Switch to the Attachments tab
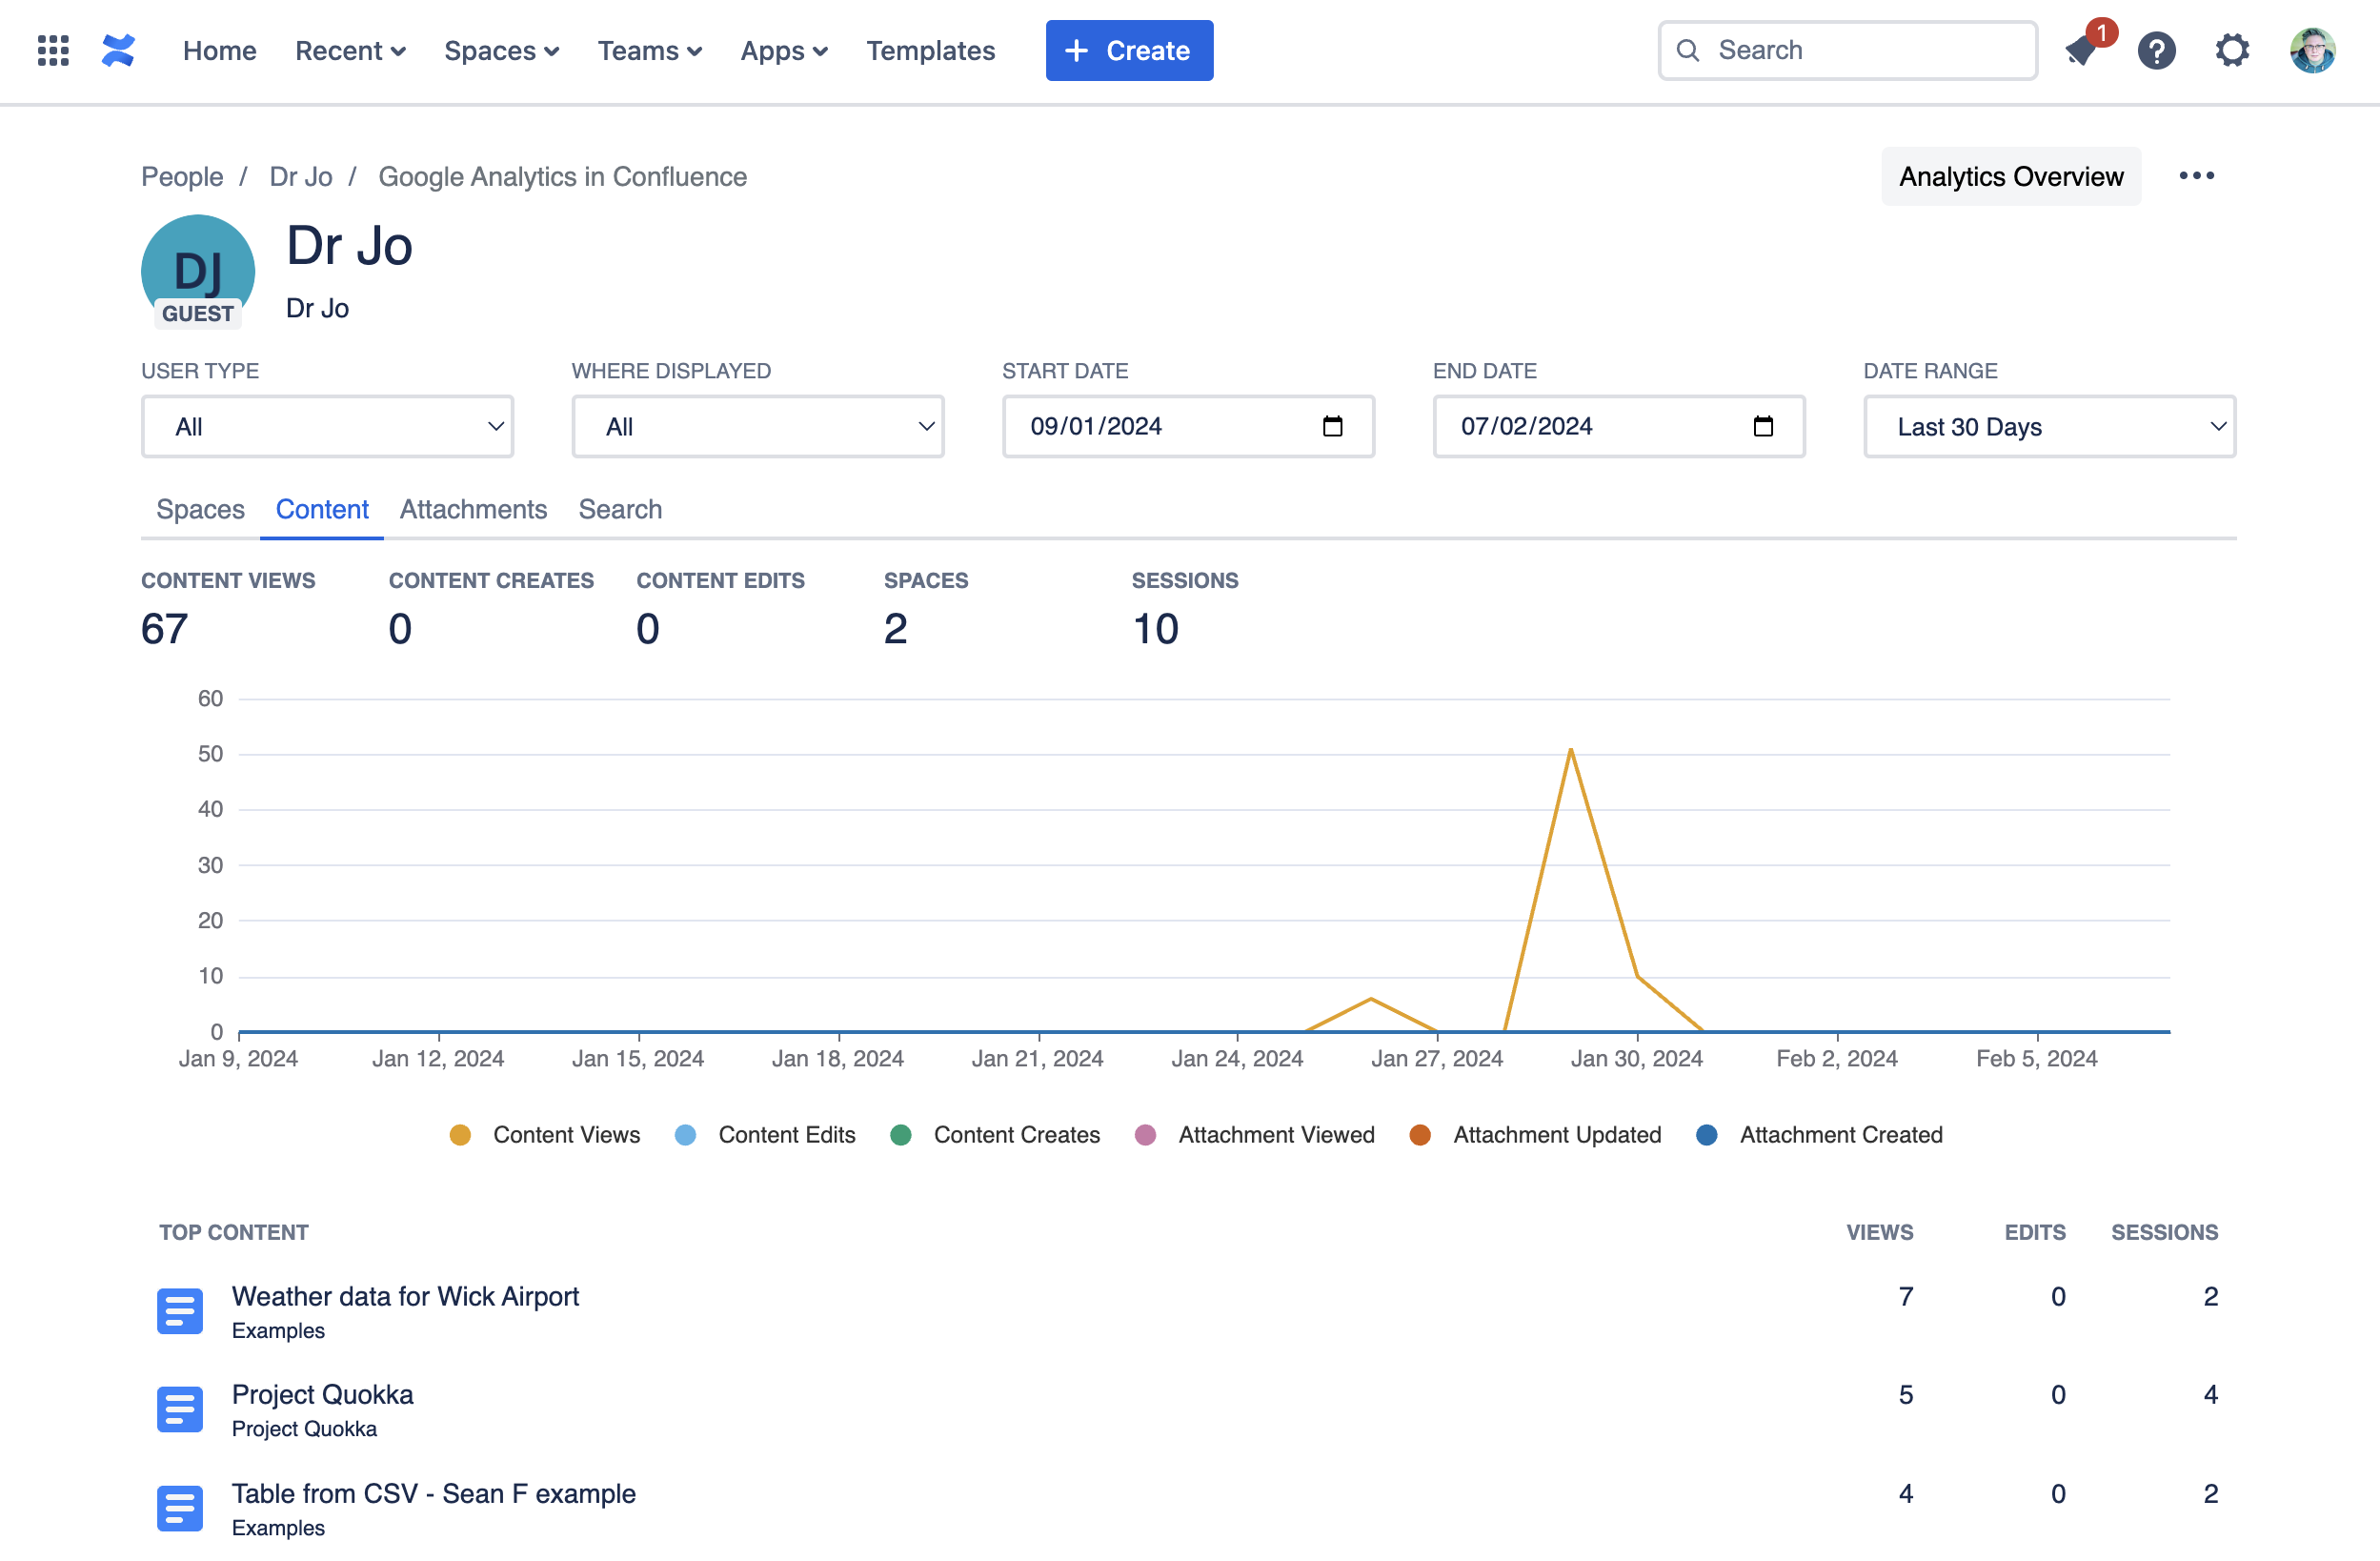 point(473,510)
